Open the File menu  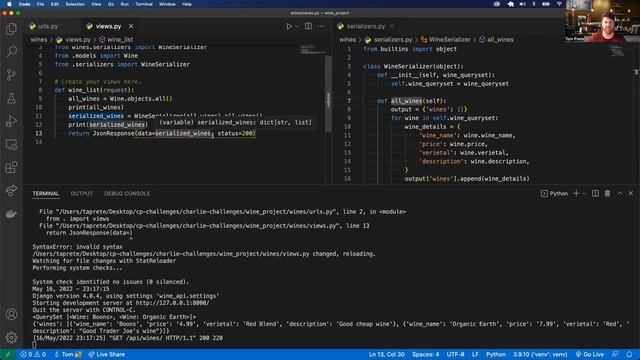[40, 4]
